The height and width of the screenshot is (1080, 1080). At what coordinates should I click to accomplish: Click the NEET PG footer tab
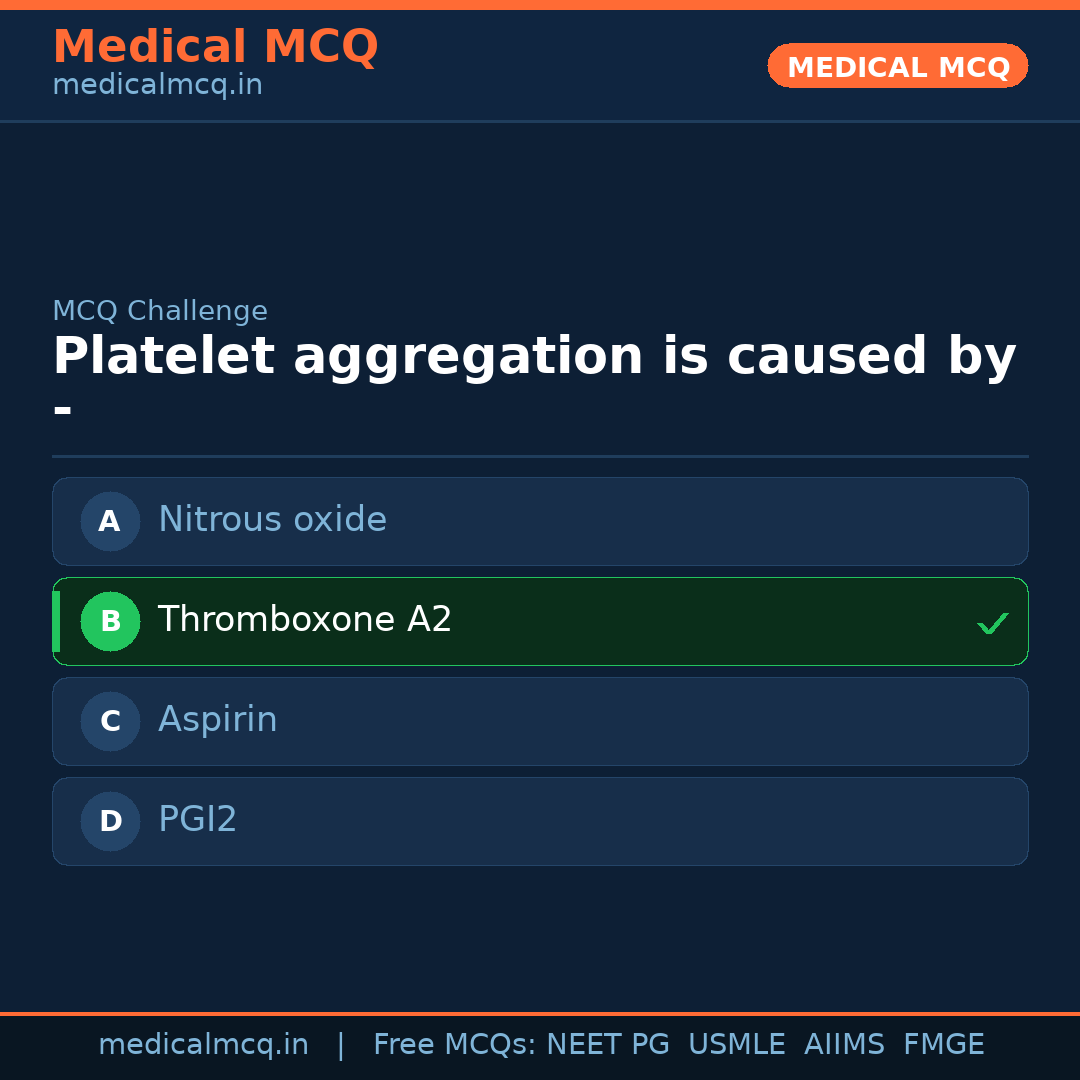(x=607, y=1043)
